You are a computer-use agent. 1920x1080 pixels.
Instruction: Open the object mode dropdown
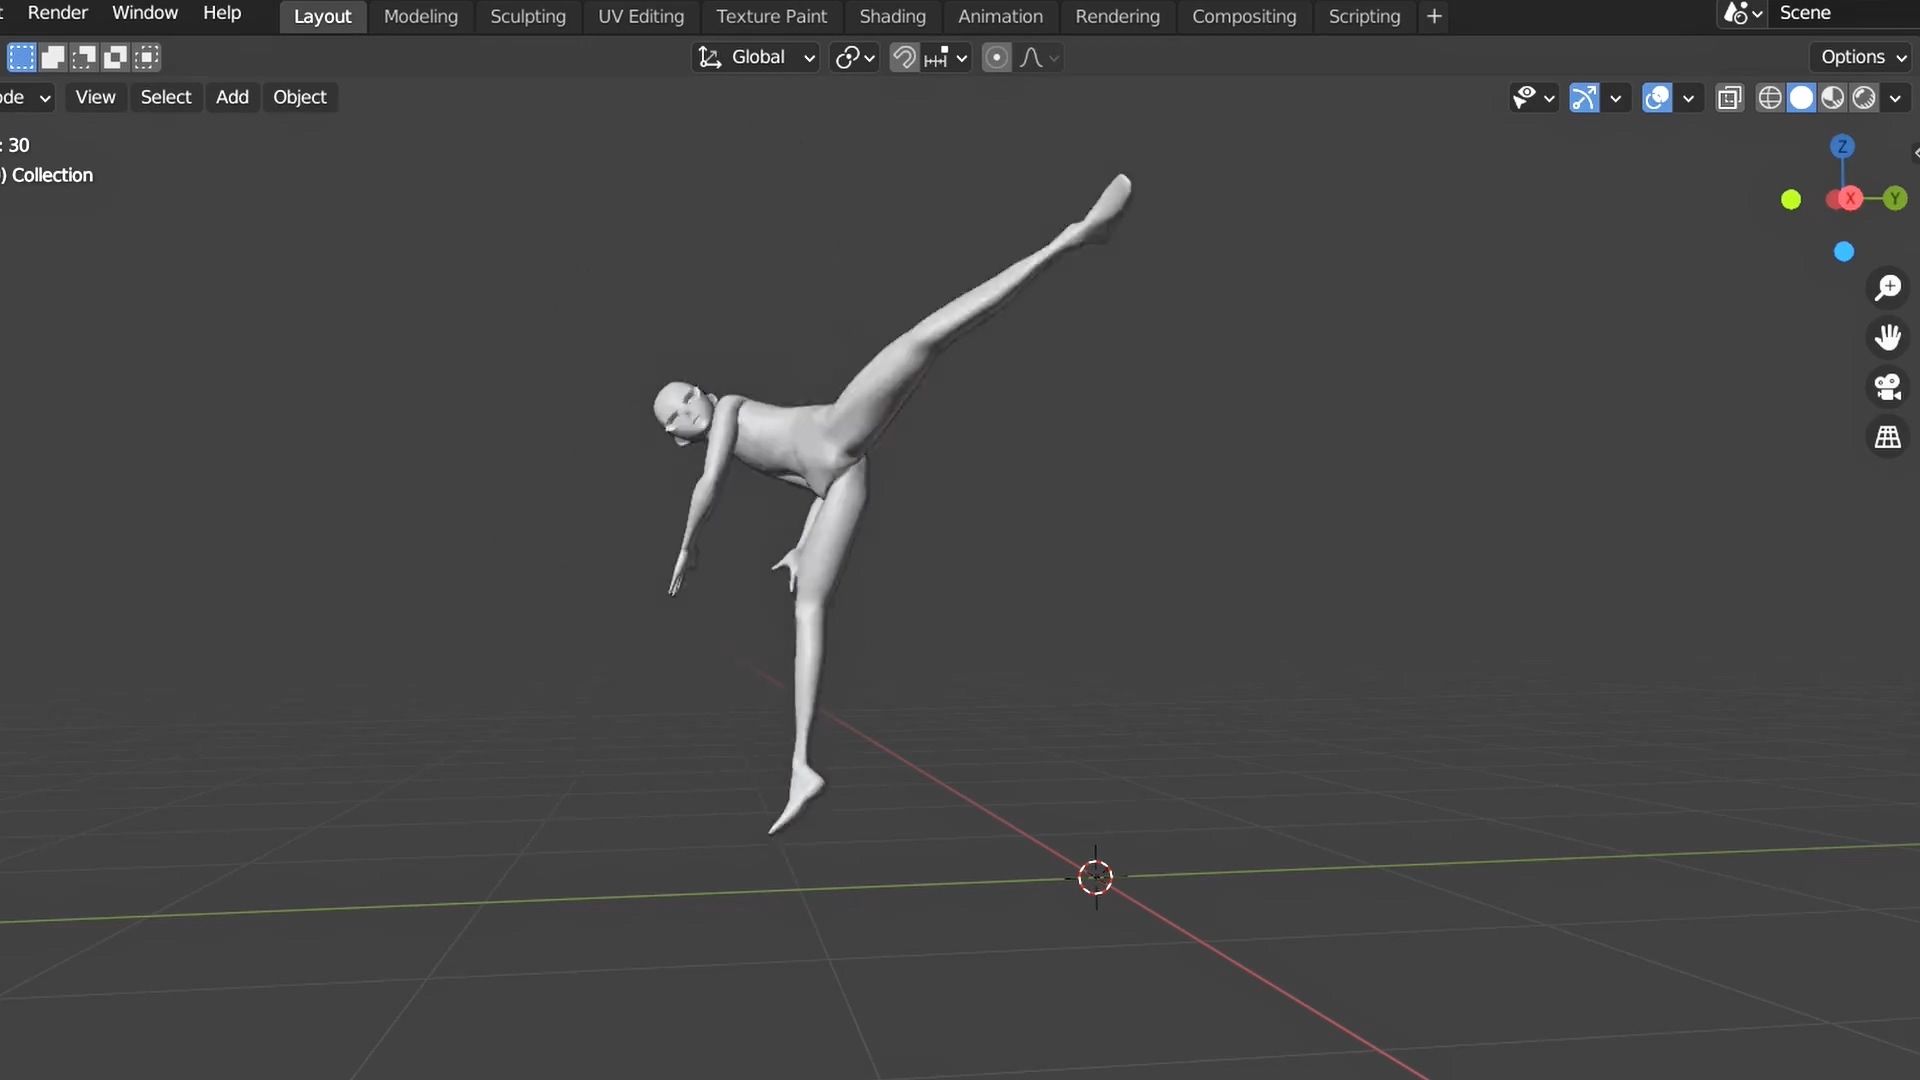click(x=27, y=97)
